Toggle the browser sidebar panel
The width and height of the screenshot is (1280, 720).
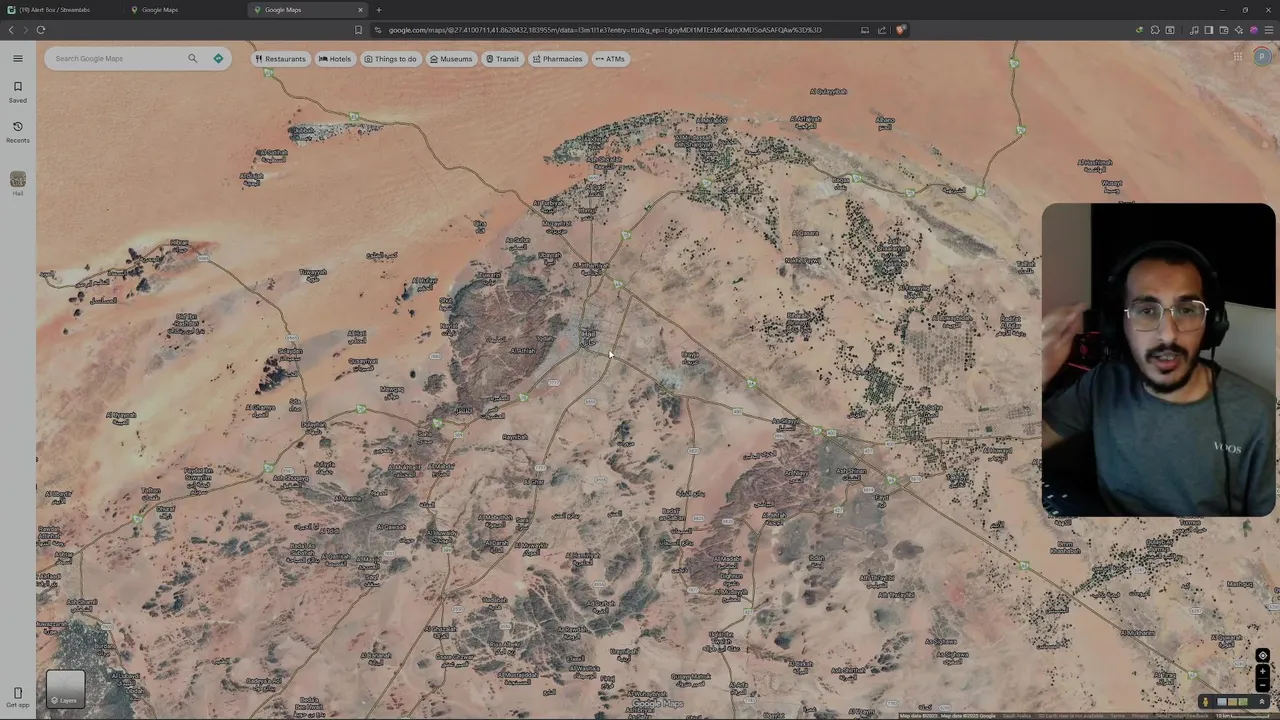pyautogui.click(x=1208, y=30)
